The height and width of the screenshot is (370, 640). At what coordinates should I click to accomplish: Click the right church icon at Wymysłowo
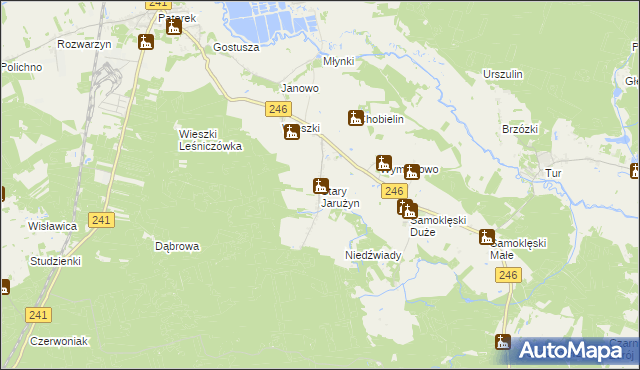pyautogui.click(x=412, y=172)
